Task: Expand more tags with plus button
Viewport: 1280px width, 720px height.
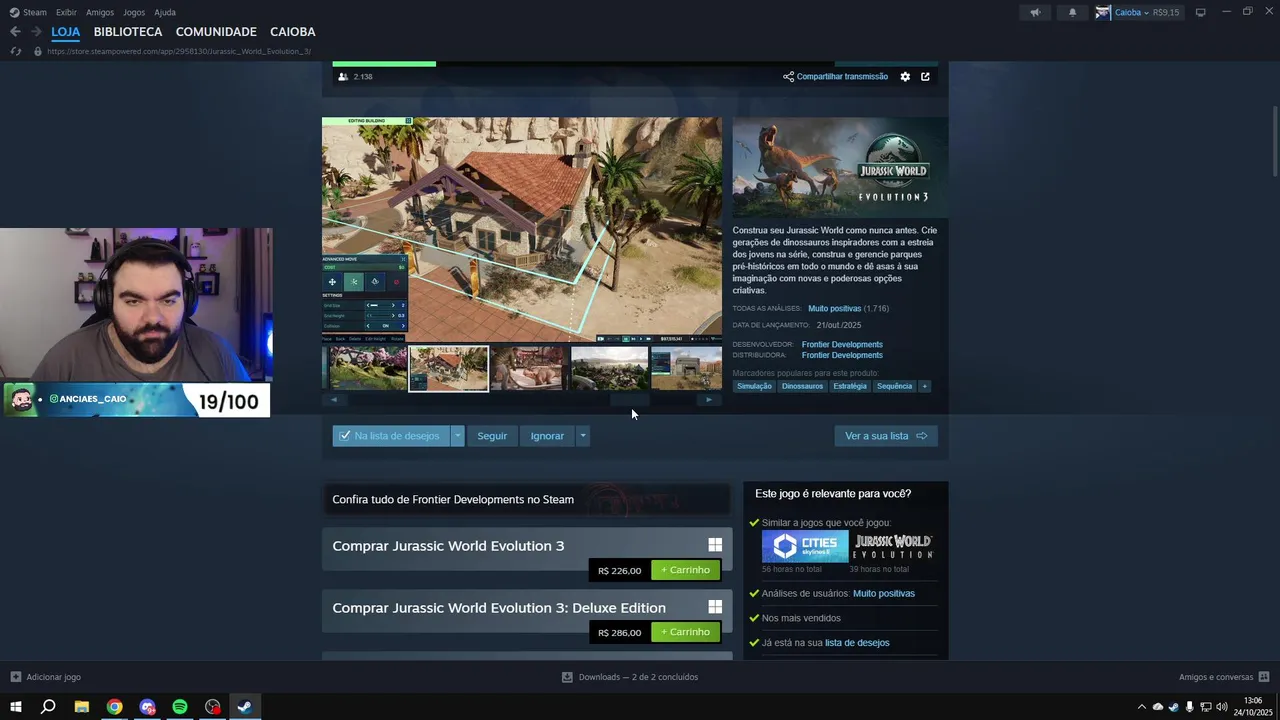Action: [924, 386]
